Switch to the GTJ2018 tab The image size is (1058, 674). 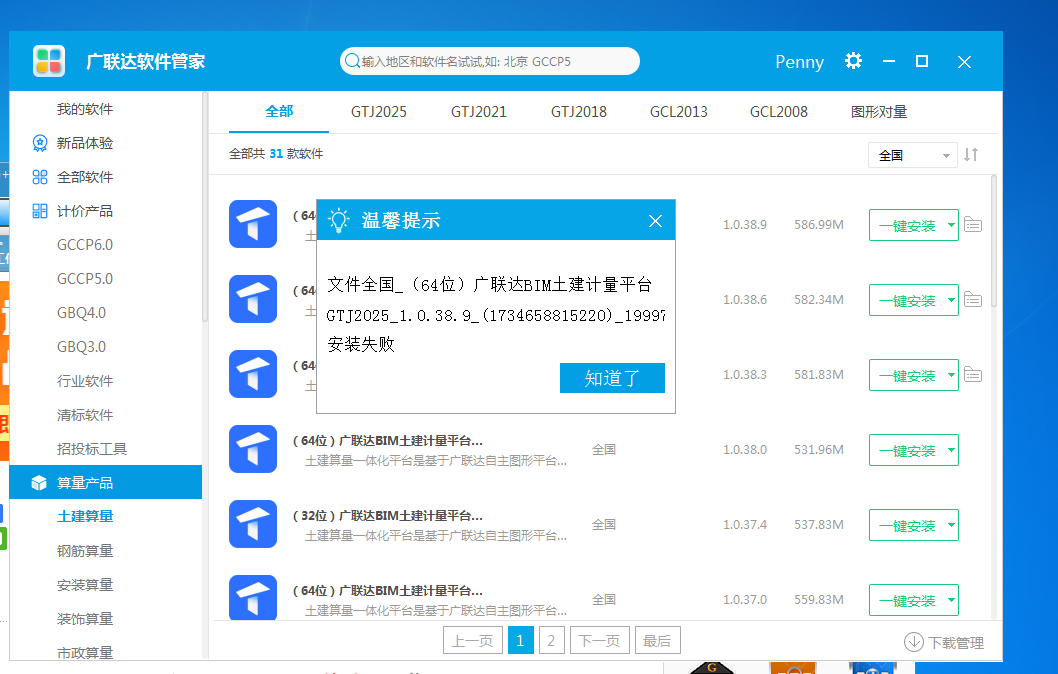pyautogui.click(x=578, y=111)
